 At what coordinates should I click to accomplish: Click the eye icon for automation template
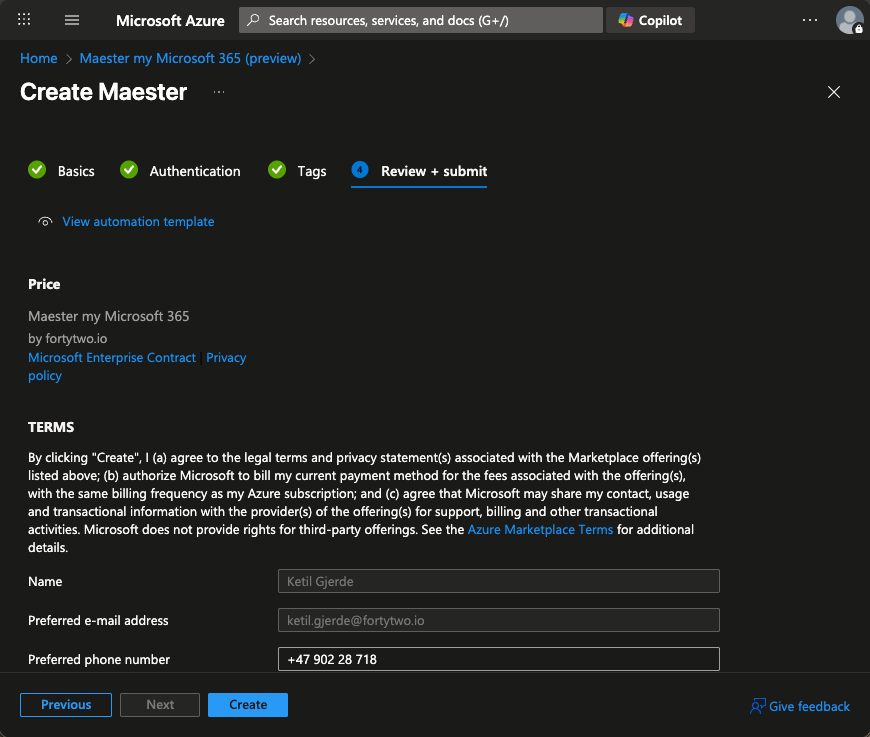tap(45, 222)
